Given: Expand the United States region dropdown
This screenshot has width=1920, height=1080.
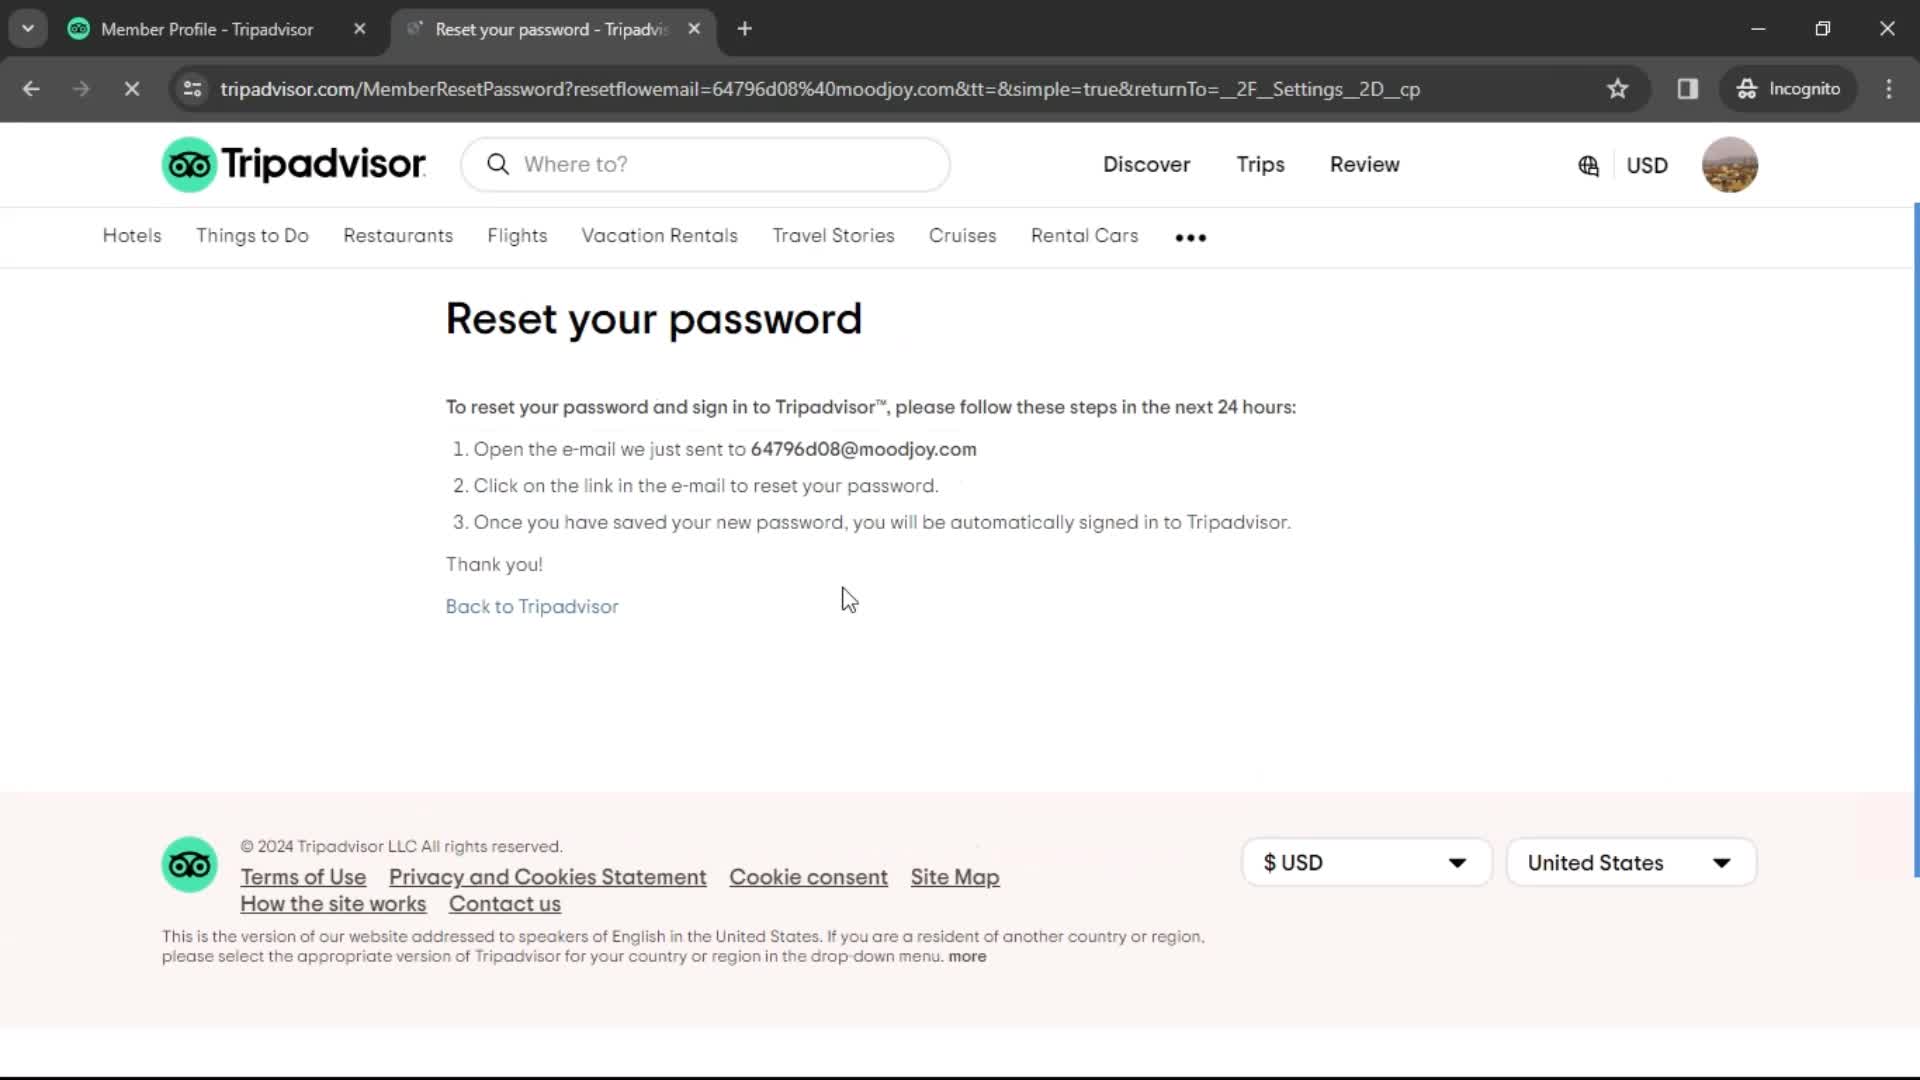Looking at the screenshot, I should [x=1630, y=862].
